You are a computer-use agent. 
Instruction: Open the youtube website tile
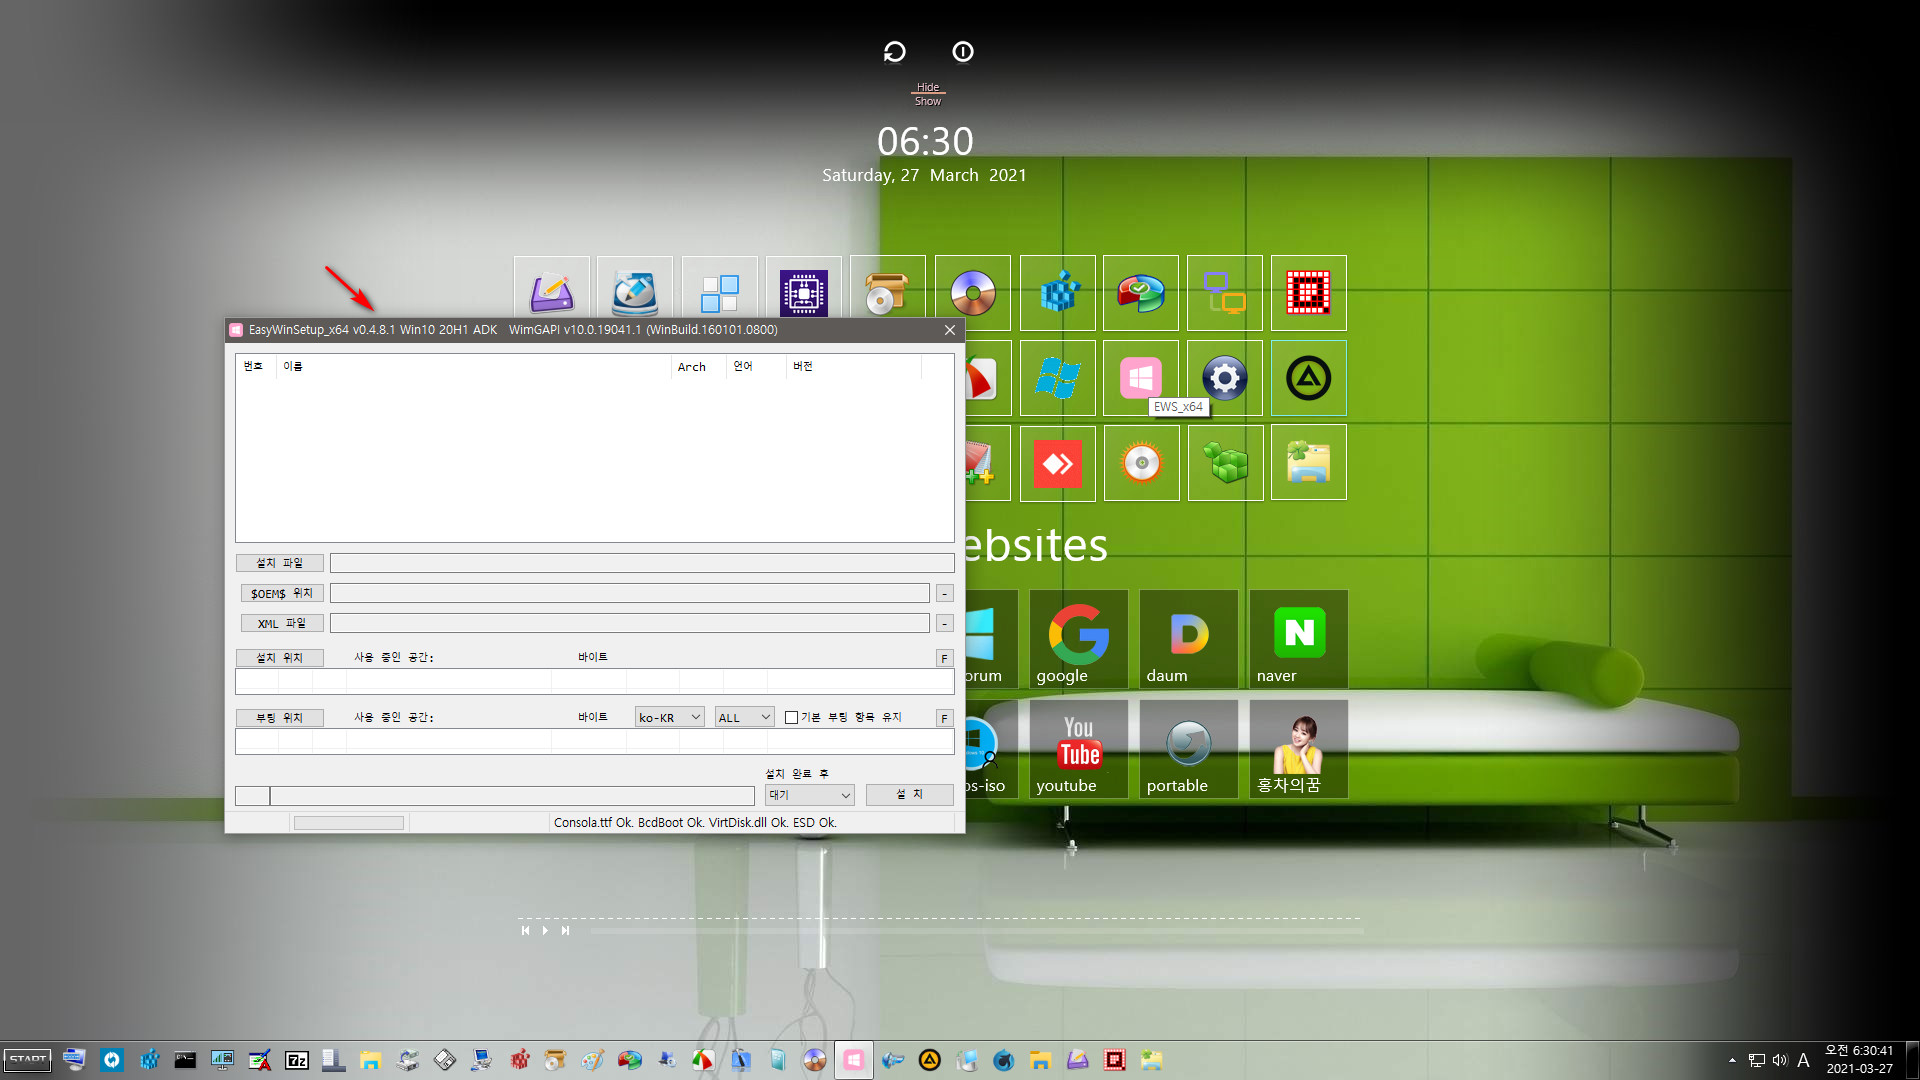coord(1079,749)
